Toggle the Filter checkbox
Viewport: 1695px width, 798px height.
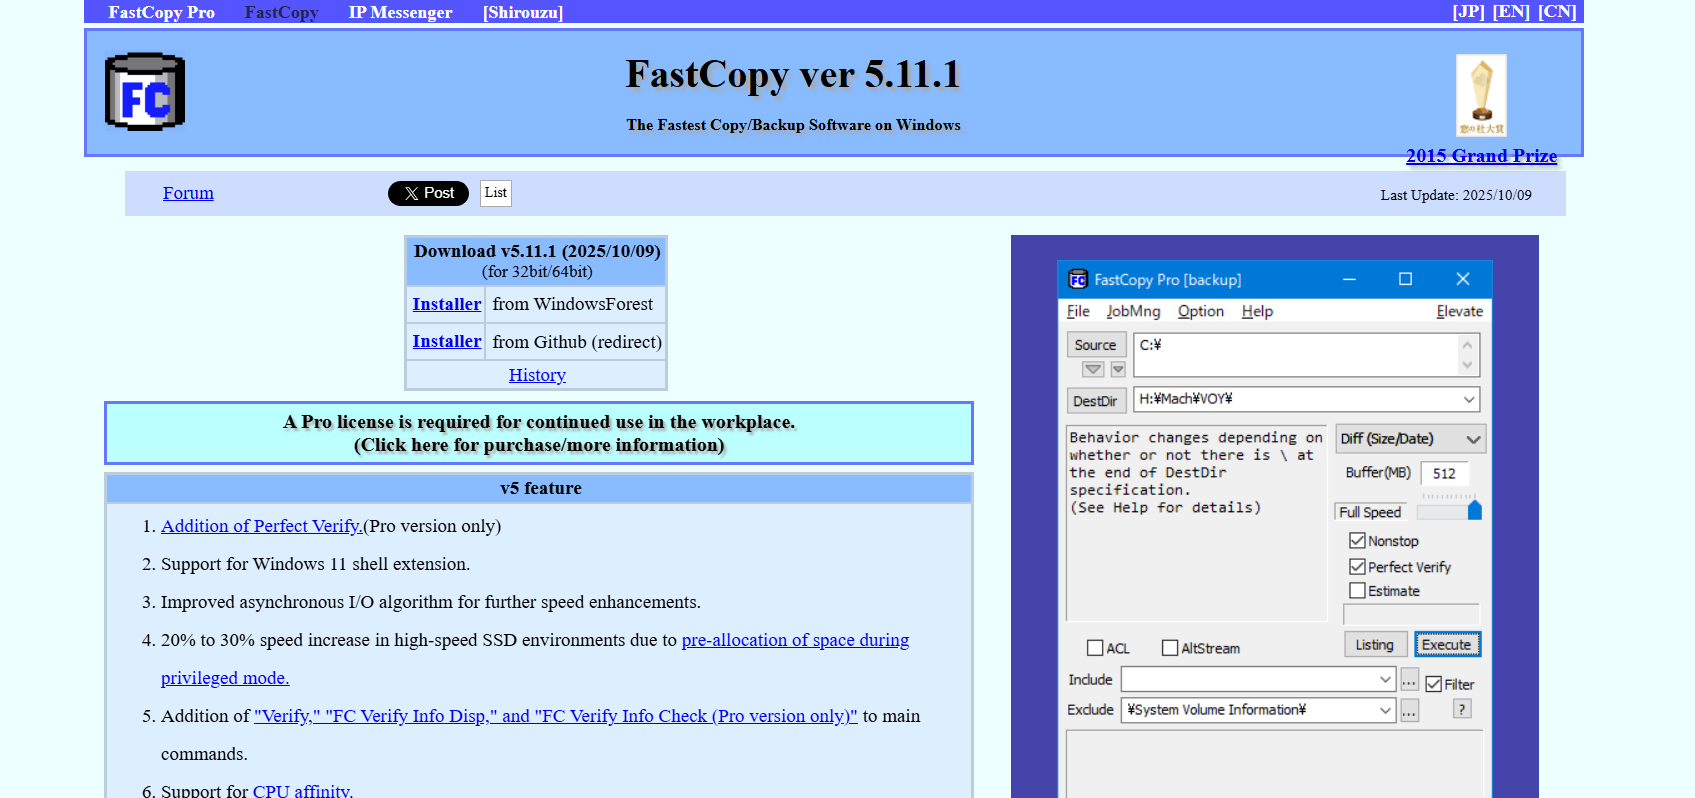[x=1434, y=684]
